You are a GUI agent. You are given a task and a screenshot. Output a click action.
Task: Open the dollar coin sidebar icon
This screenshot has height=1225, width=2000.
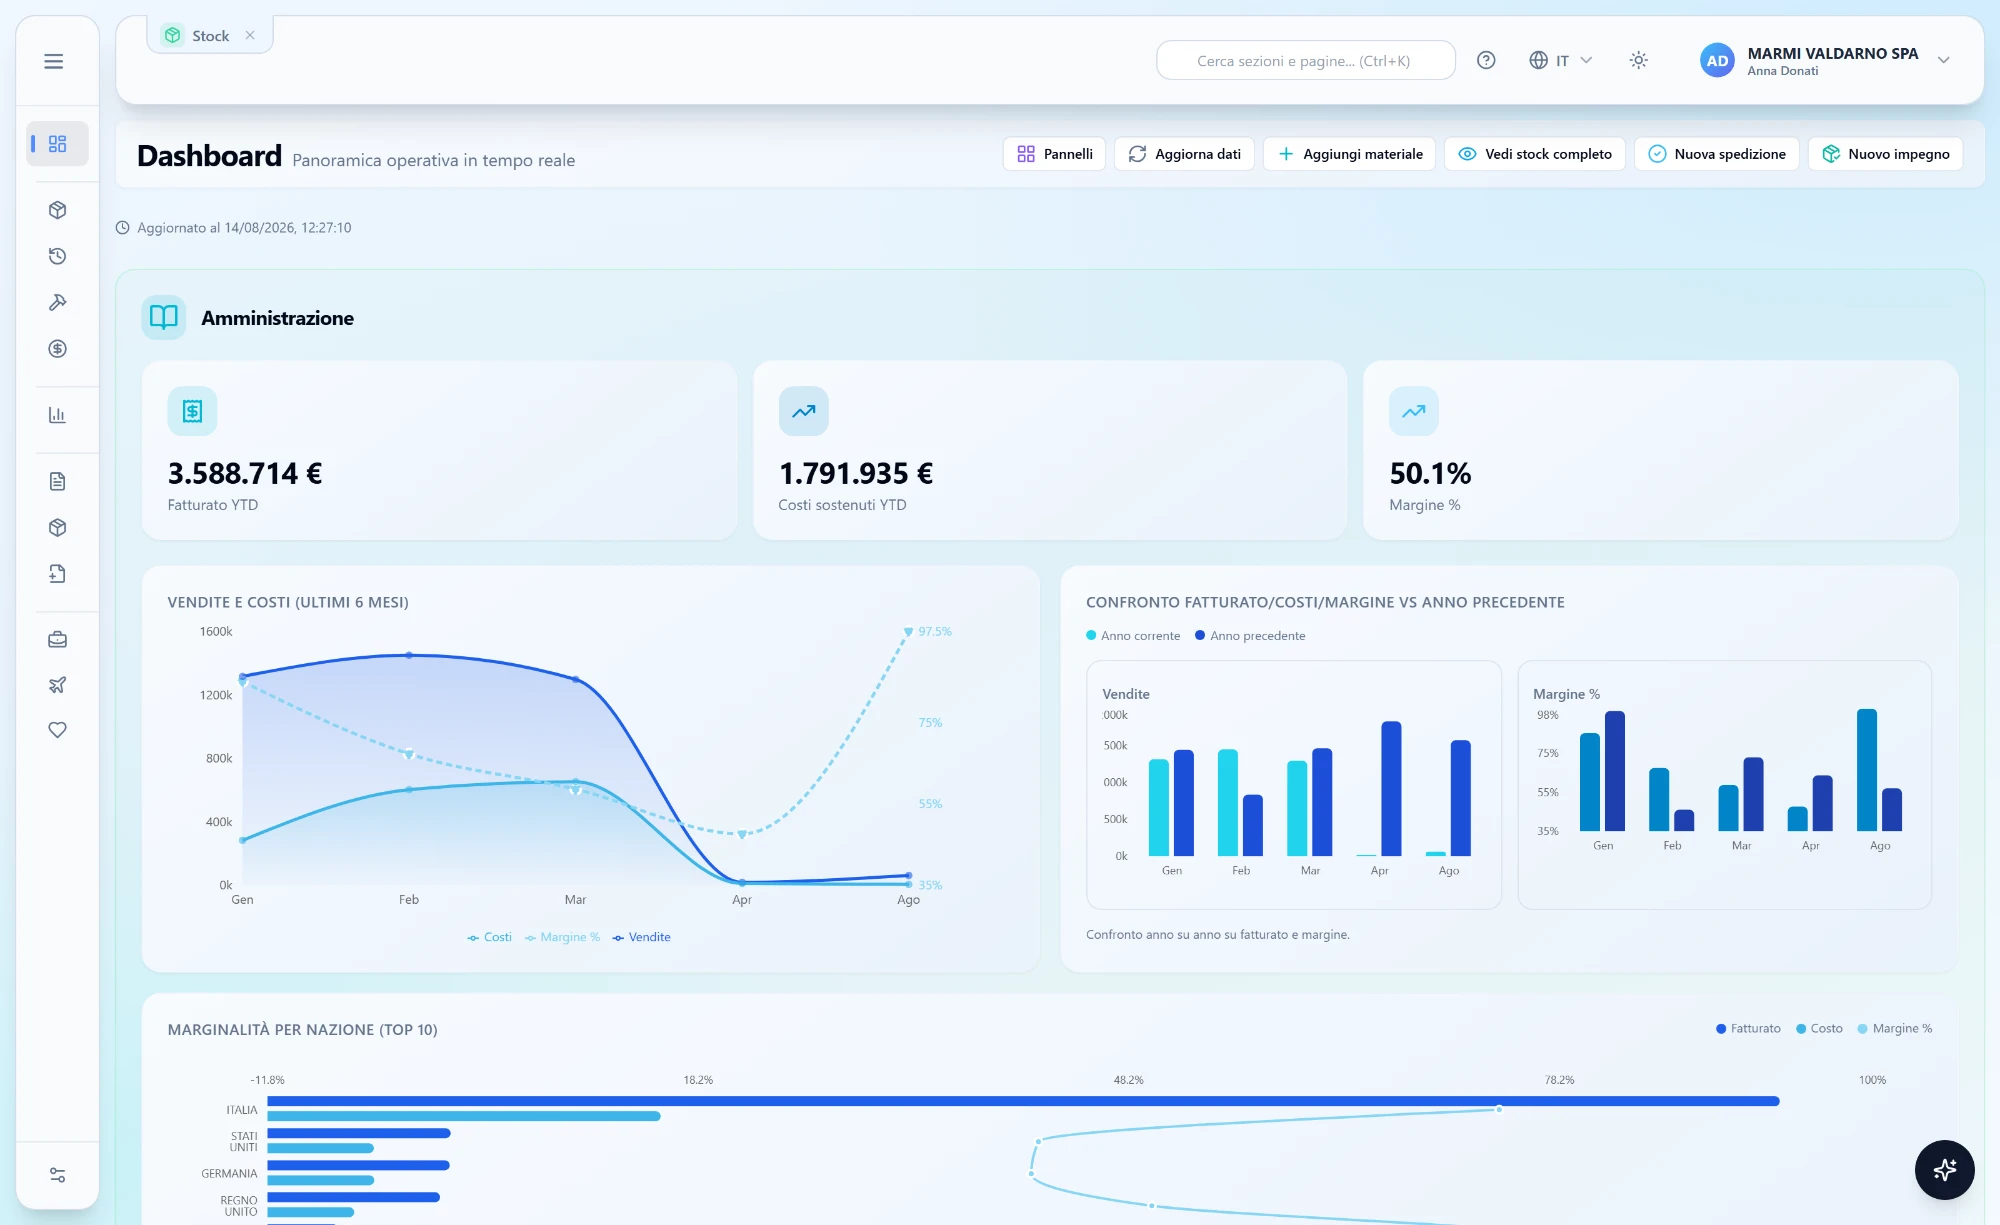pos(57,348)
